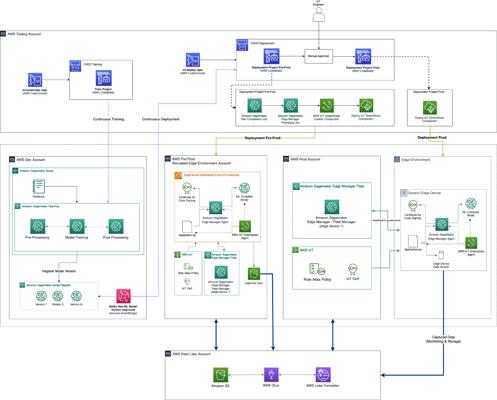Click Amazon Sagemaker Edge Manager Fleet title in Prod account
This screenshot has width=497, height=400.
point(332,186)
